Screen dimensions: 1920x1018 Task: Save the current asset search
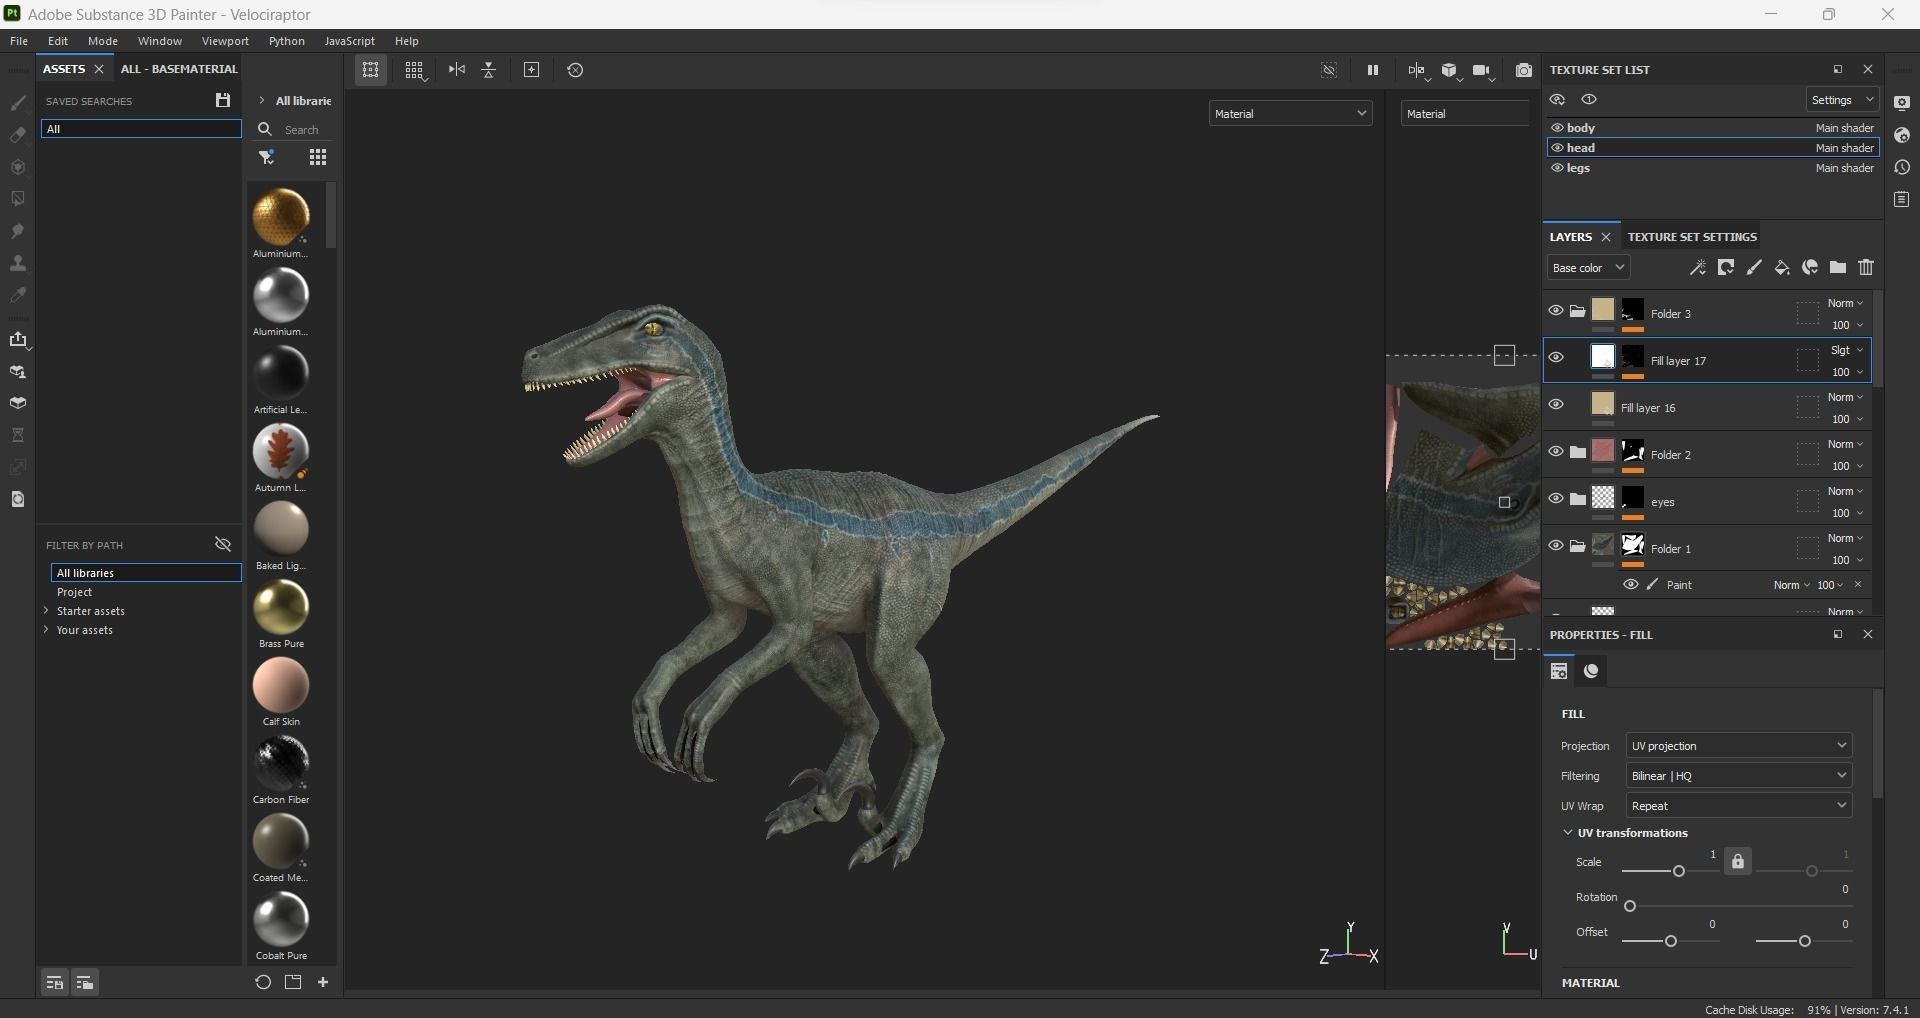[222, 100]
